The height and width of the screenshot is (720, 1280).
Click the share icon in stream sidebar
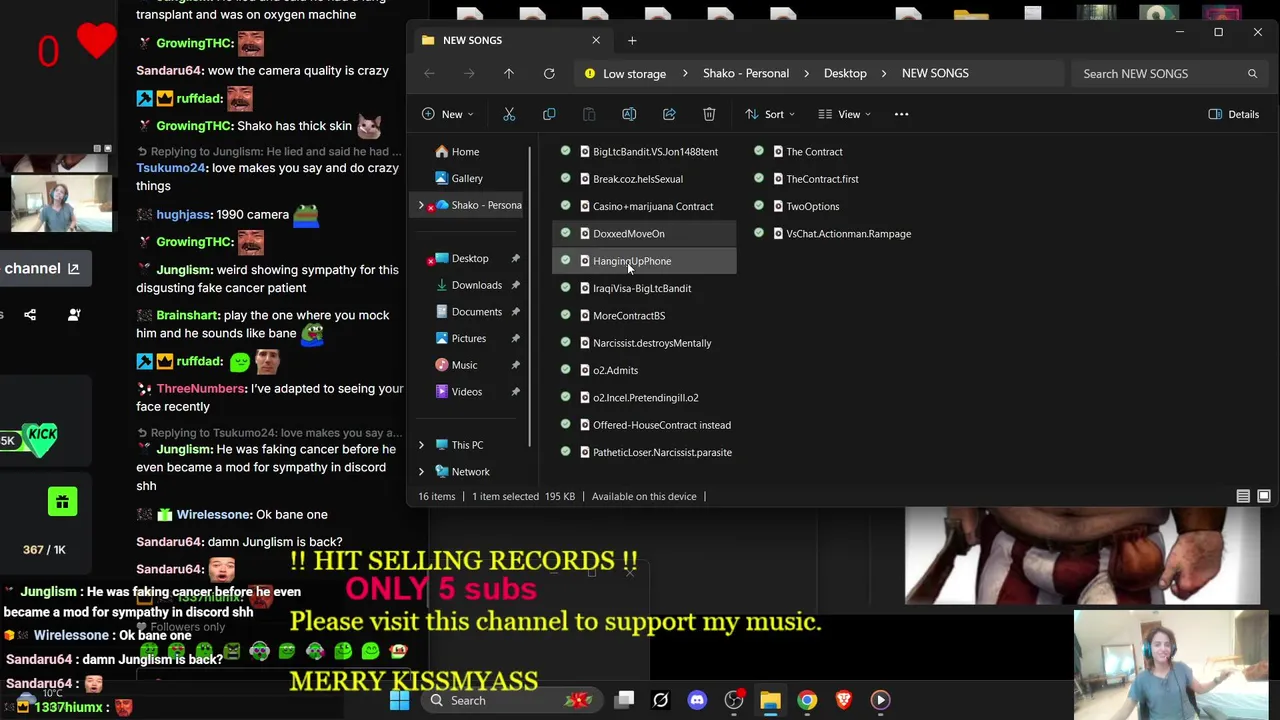click(30, 315)
